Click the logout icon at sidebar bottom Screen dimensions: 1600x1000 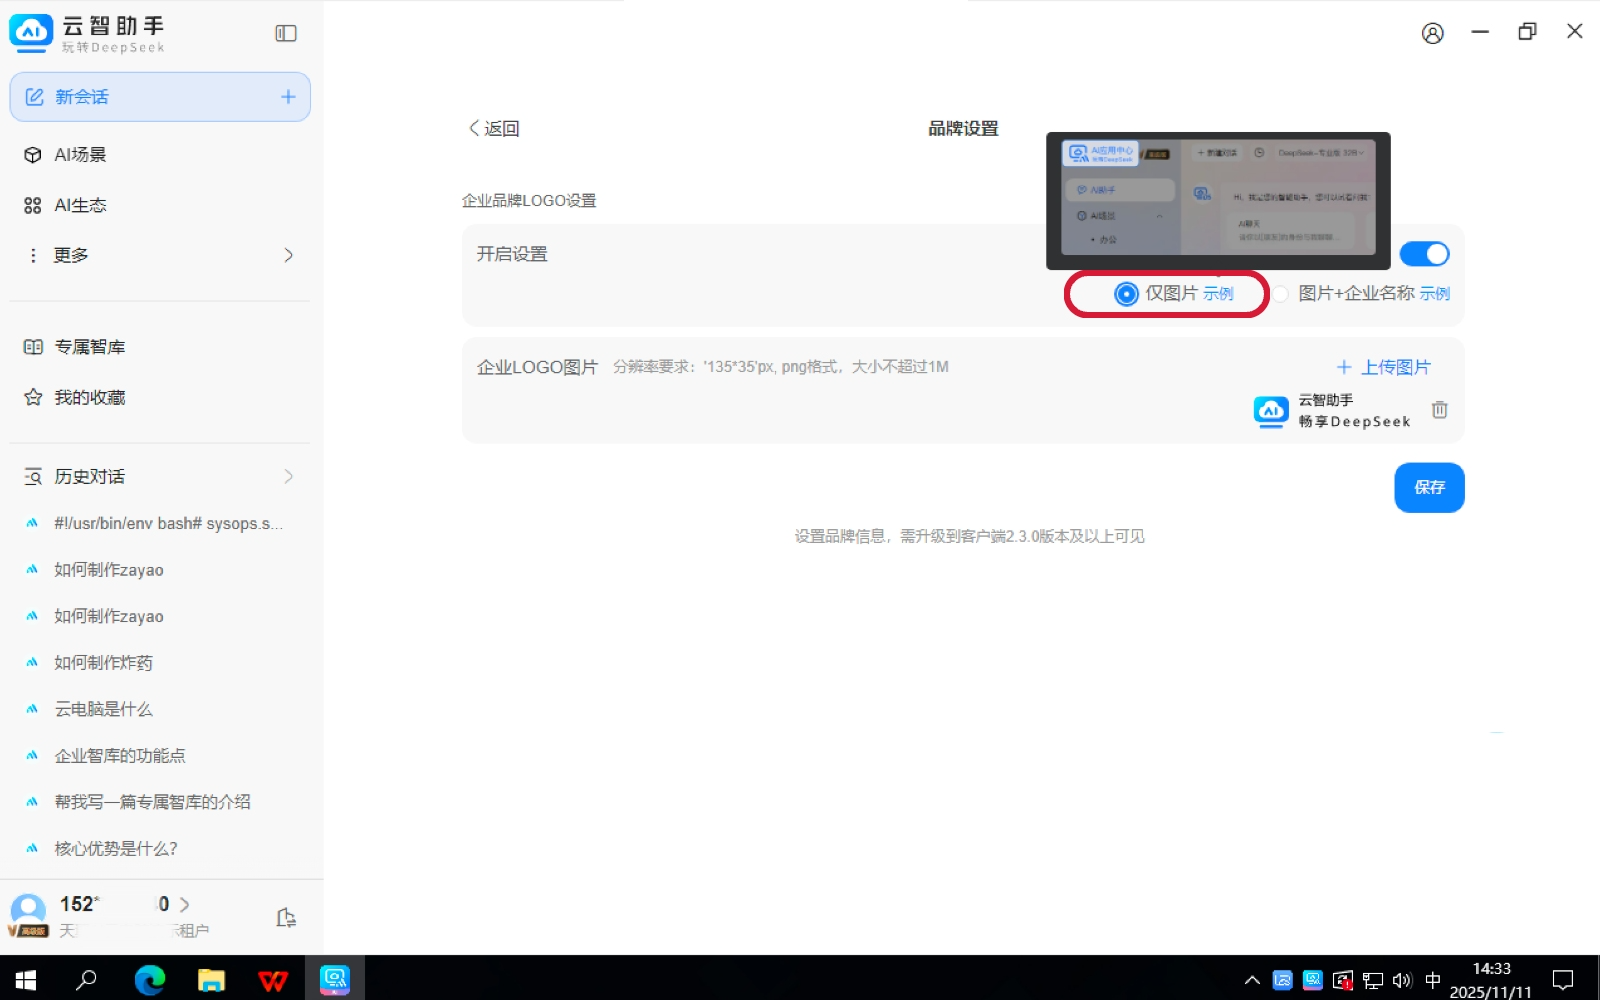click(286, 917)
